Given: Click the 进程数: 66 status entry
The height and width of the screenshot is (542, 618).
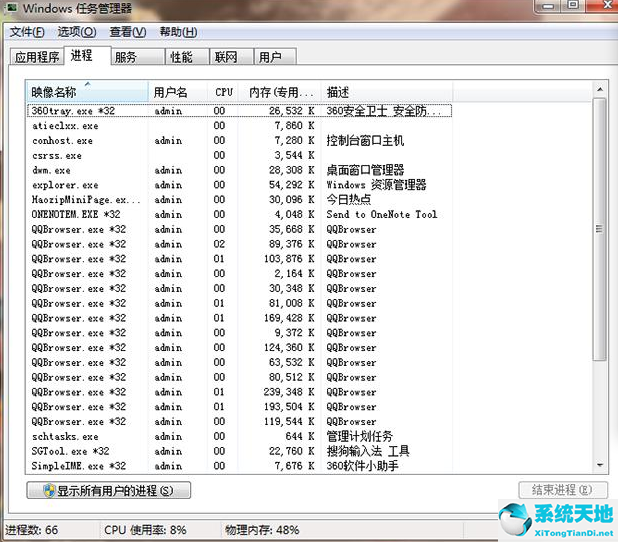Looking at the screenshot, I should click(x=32, y=530).
